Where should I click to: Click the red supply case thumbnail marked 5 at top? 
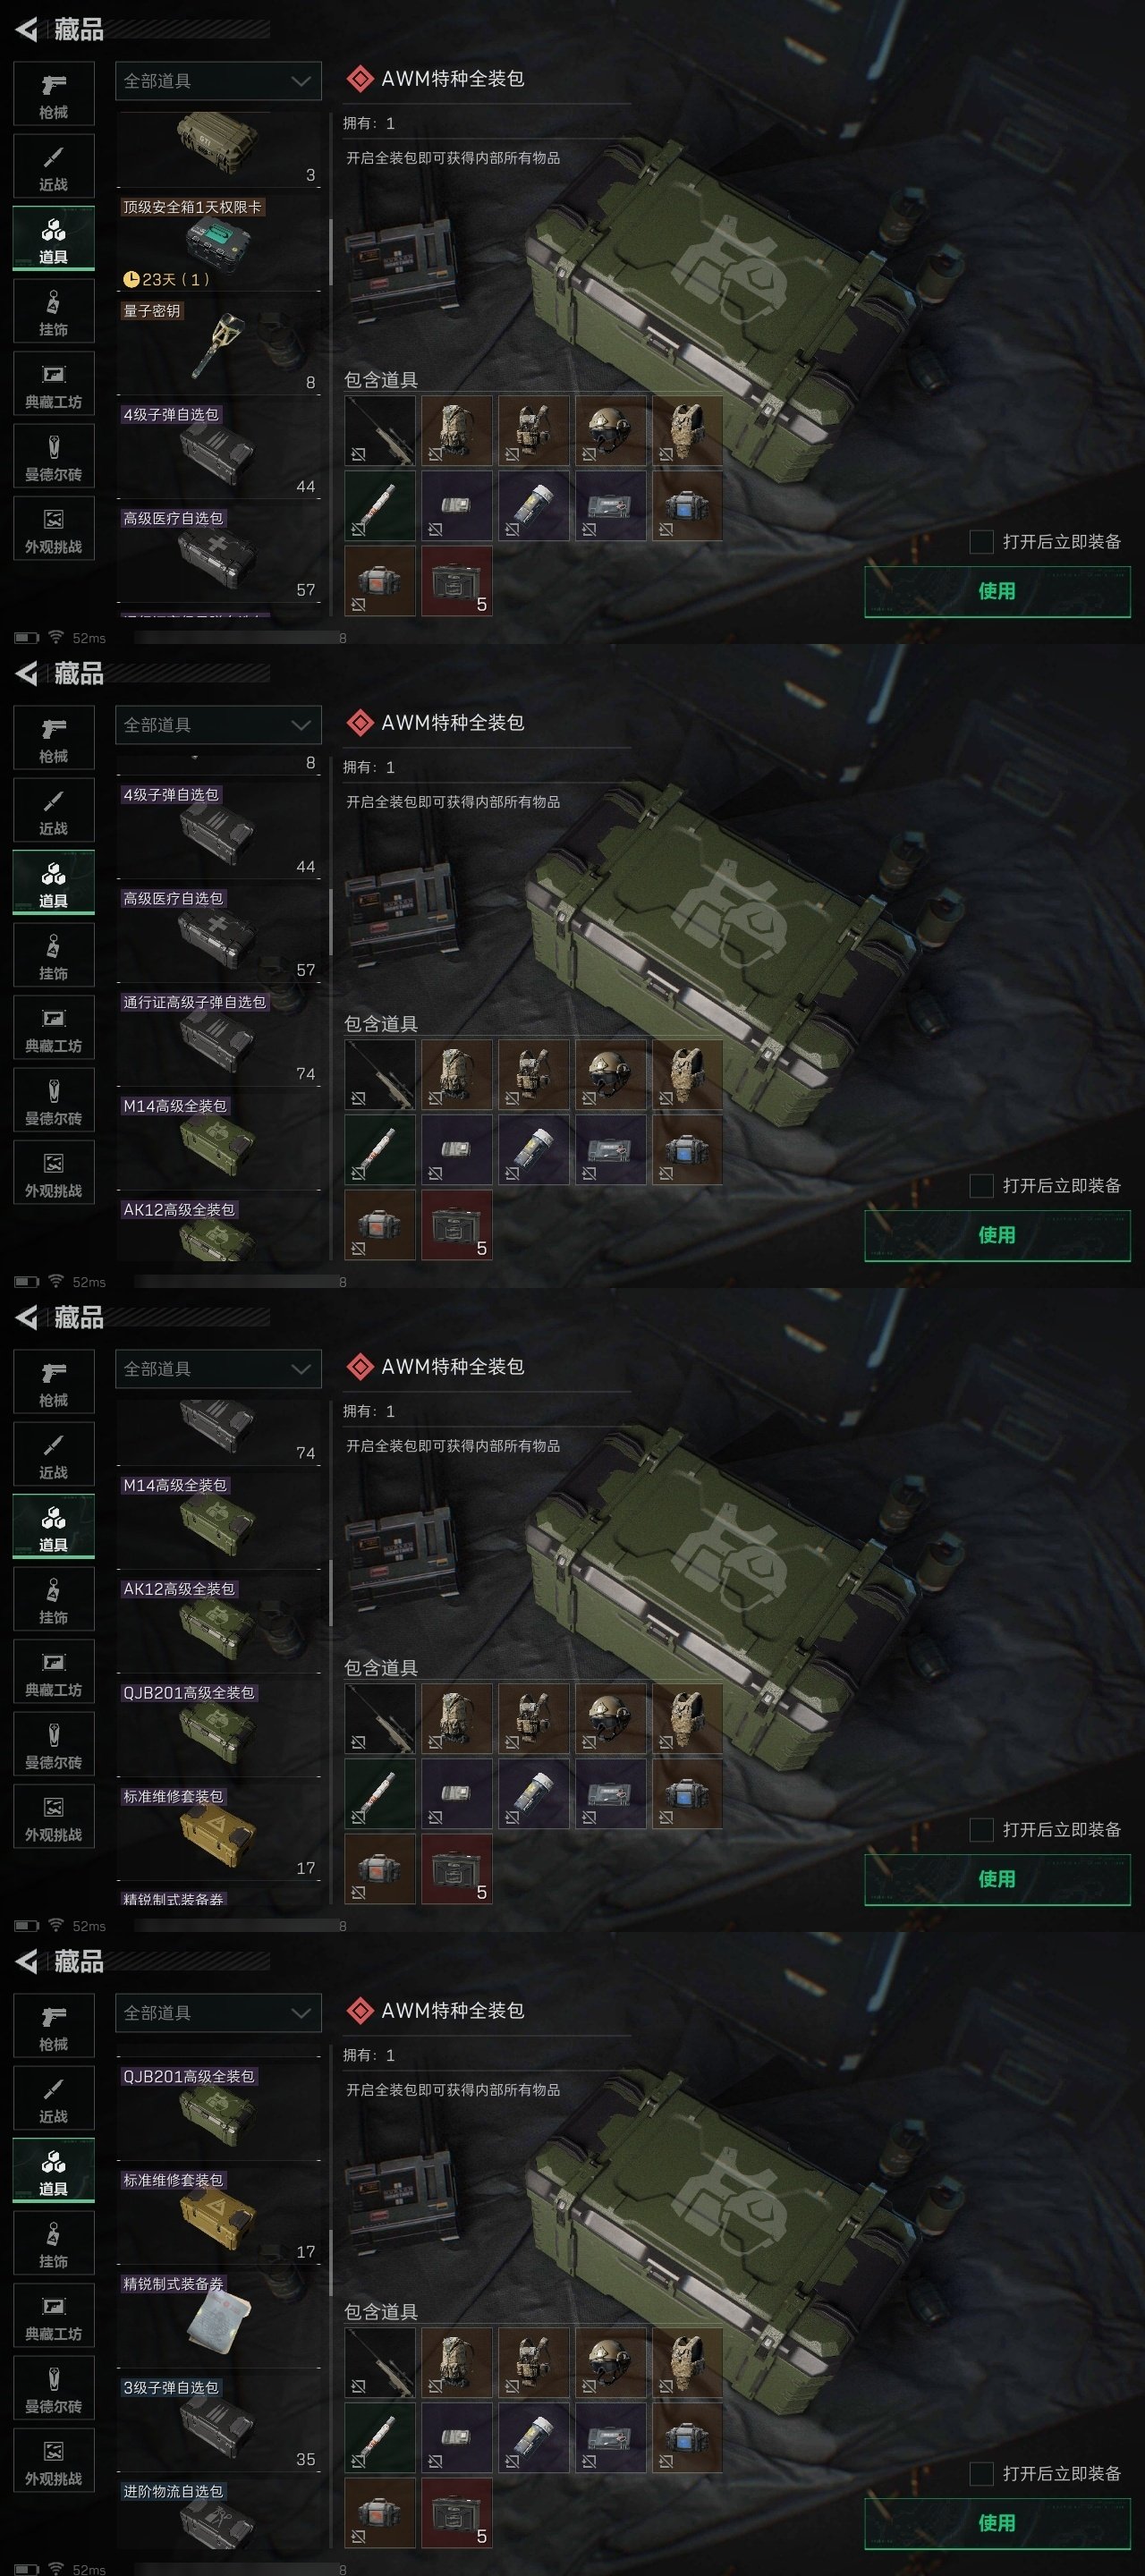[x=457, y=580]
